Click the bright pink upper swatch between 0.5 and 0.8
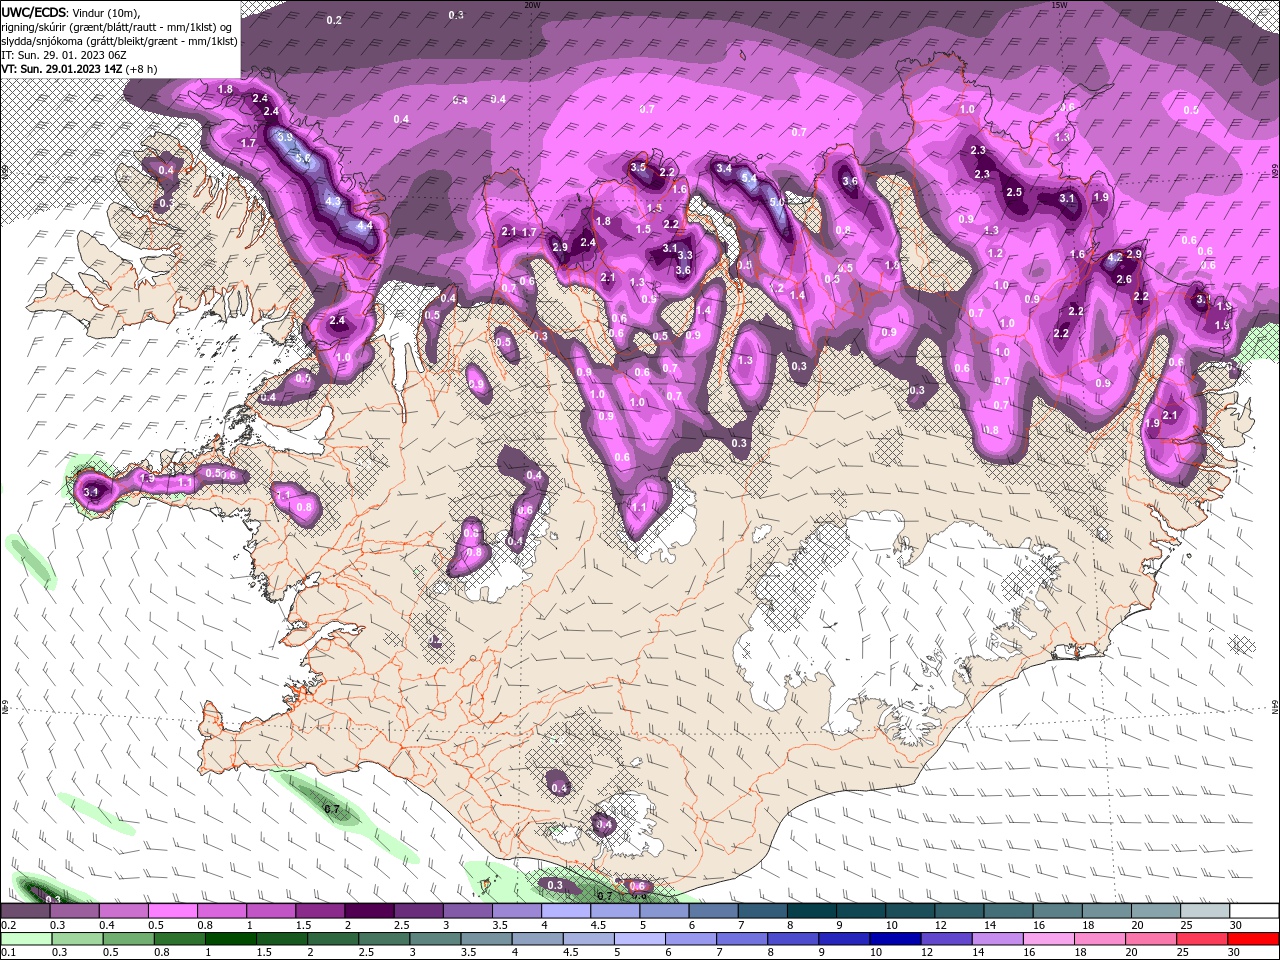This screenshot has width=1280, height=960. [x=172, y=911]
